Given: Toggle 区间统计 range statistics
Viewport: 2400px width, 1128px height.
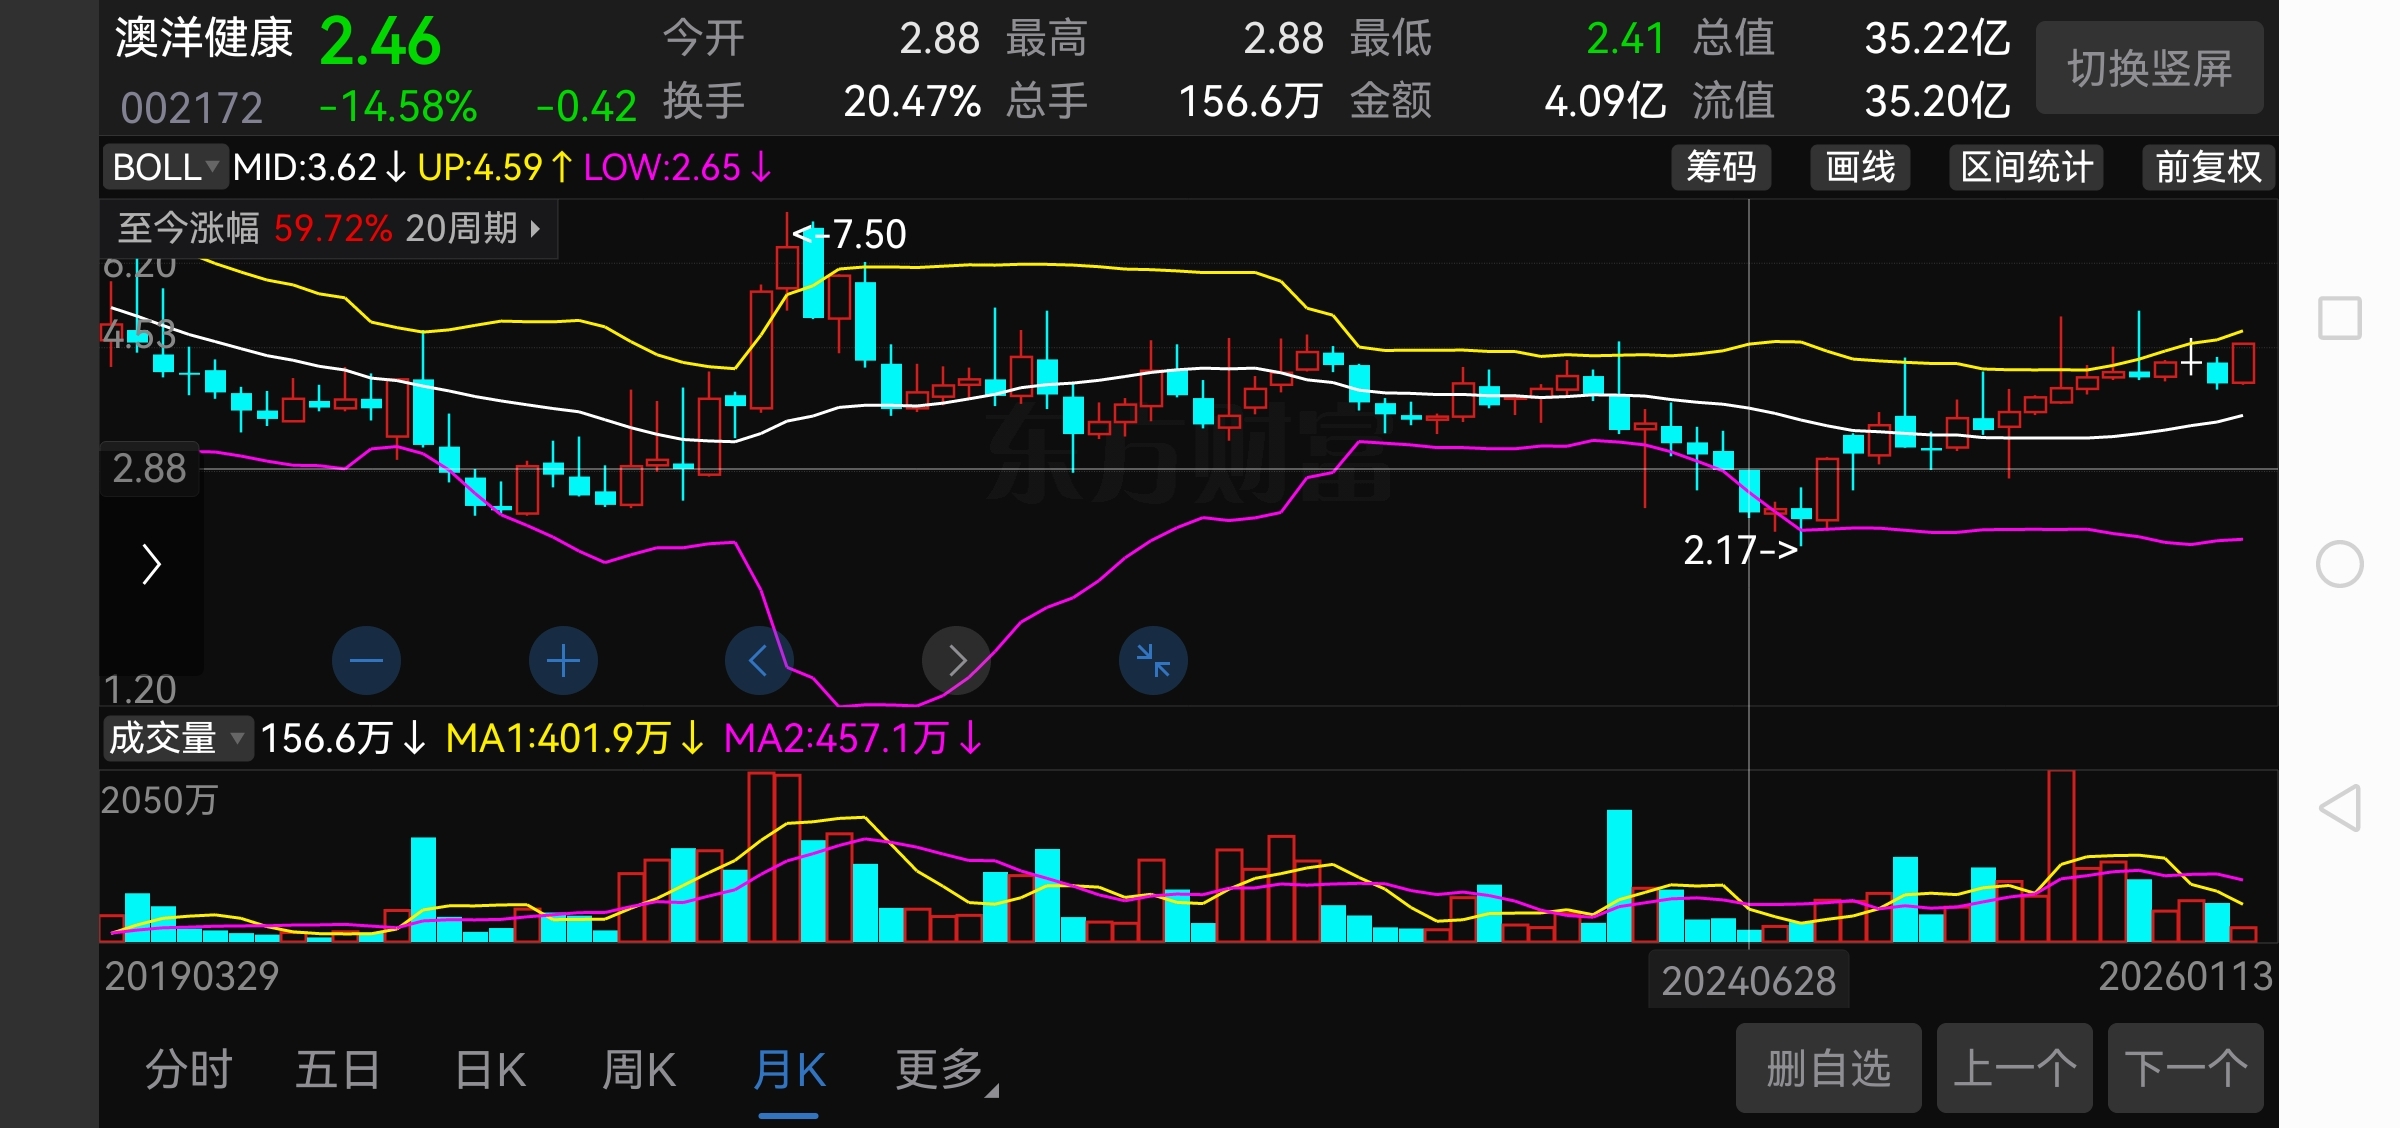Looking at the screenshot, I should (x=2026, y=167).
